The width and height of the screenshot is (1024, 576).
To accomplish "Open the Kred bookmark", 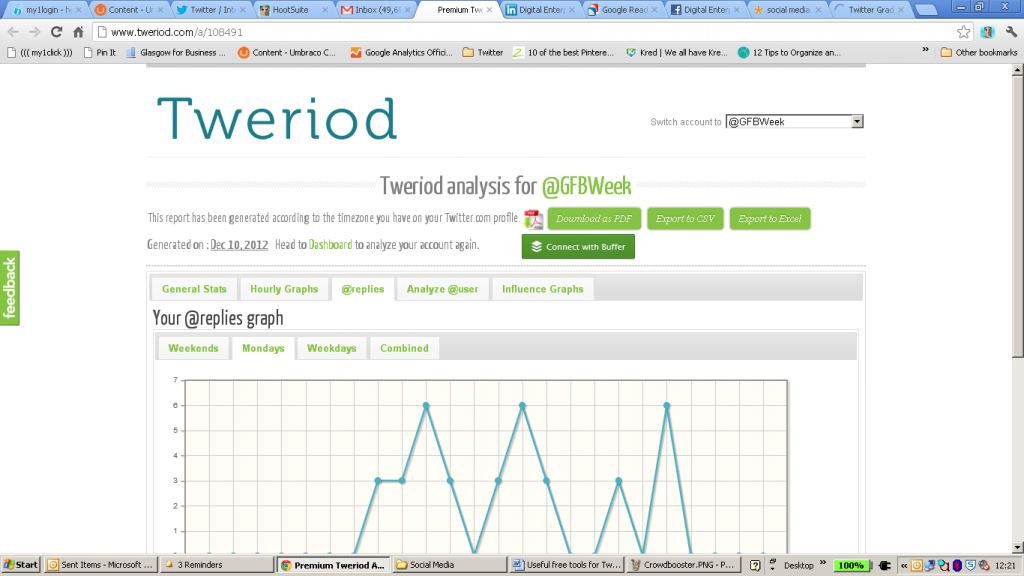I will [677, 53].
